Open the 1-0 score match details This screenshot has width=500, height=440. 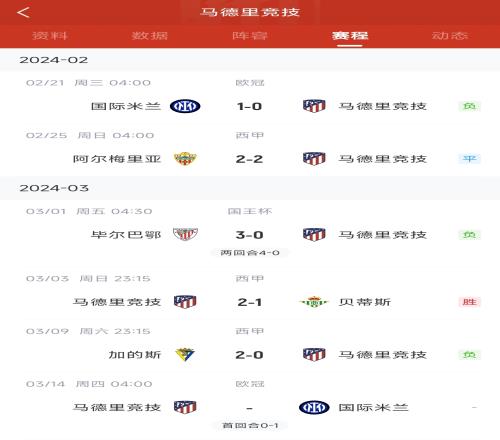(249, 106)
